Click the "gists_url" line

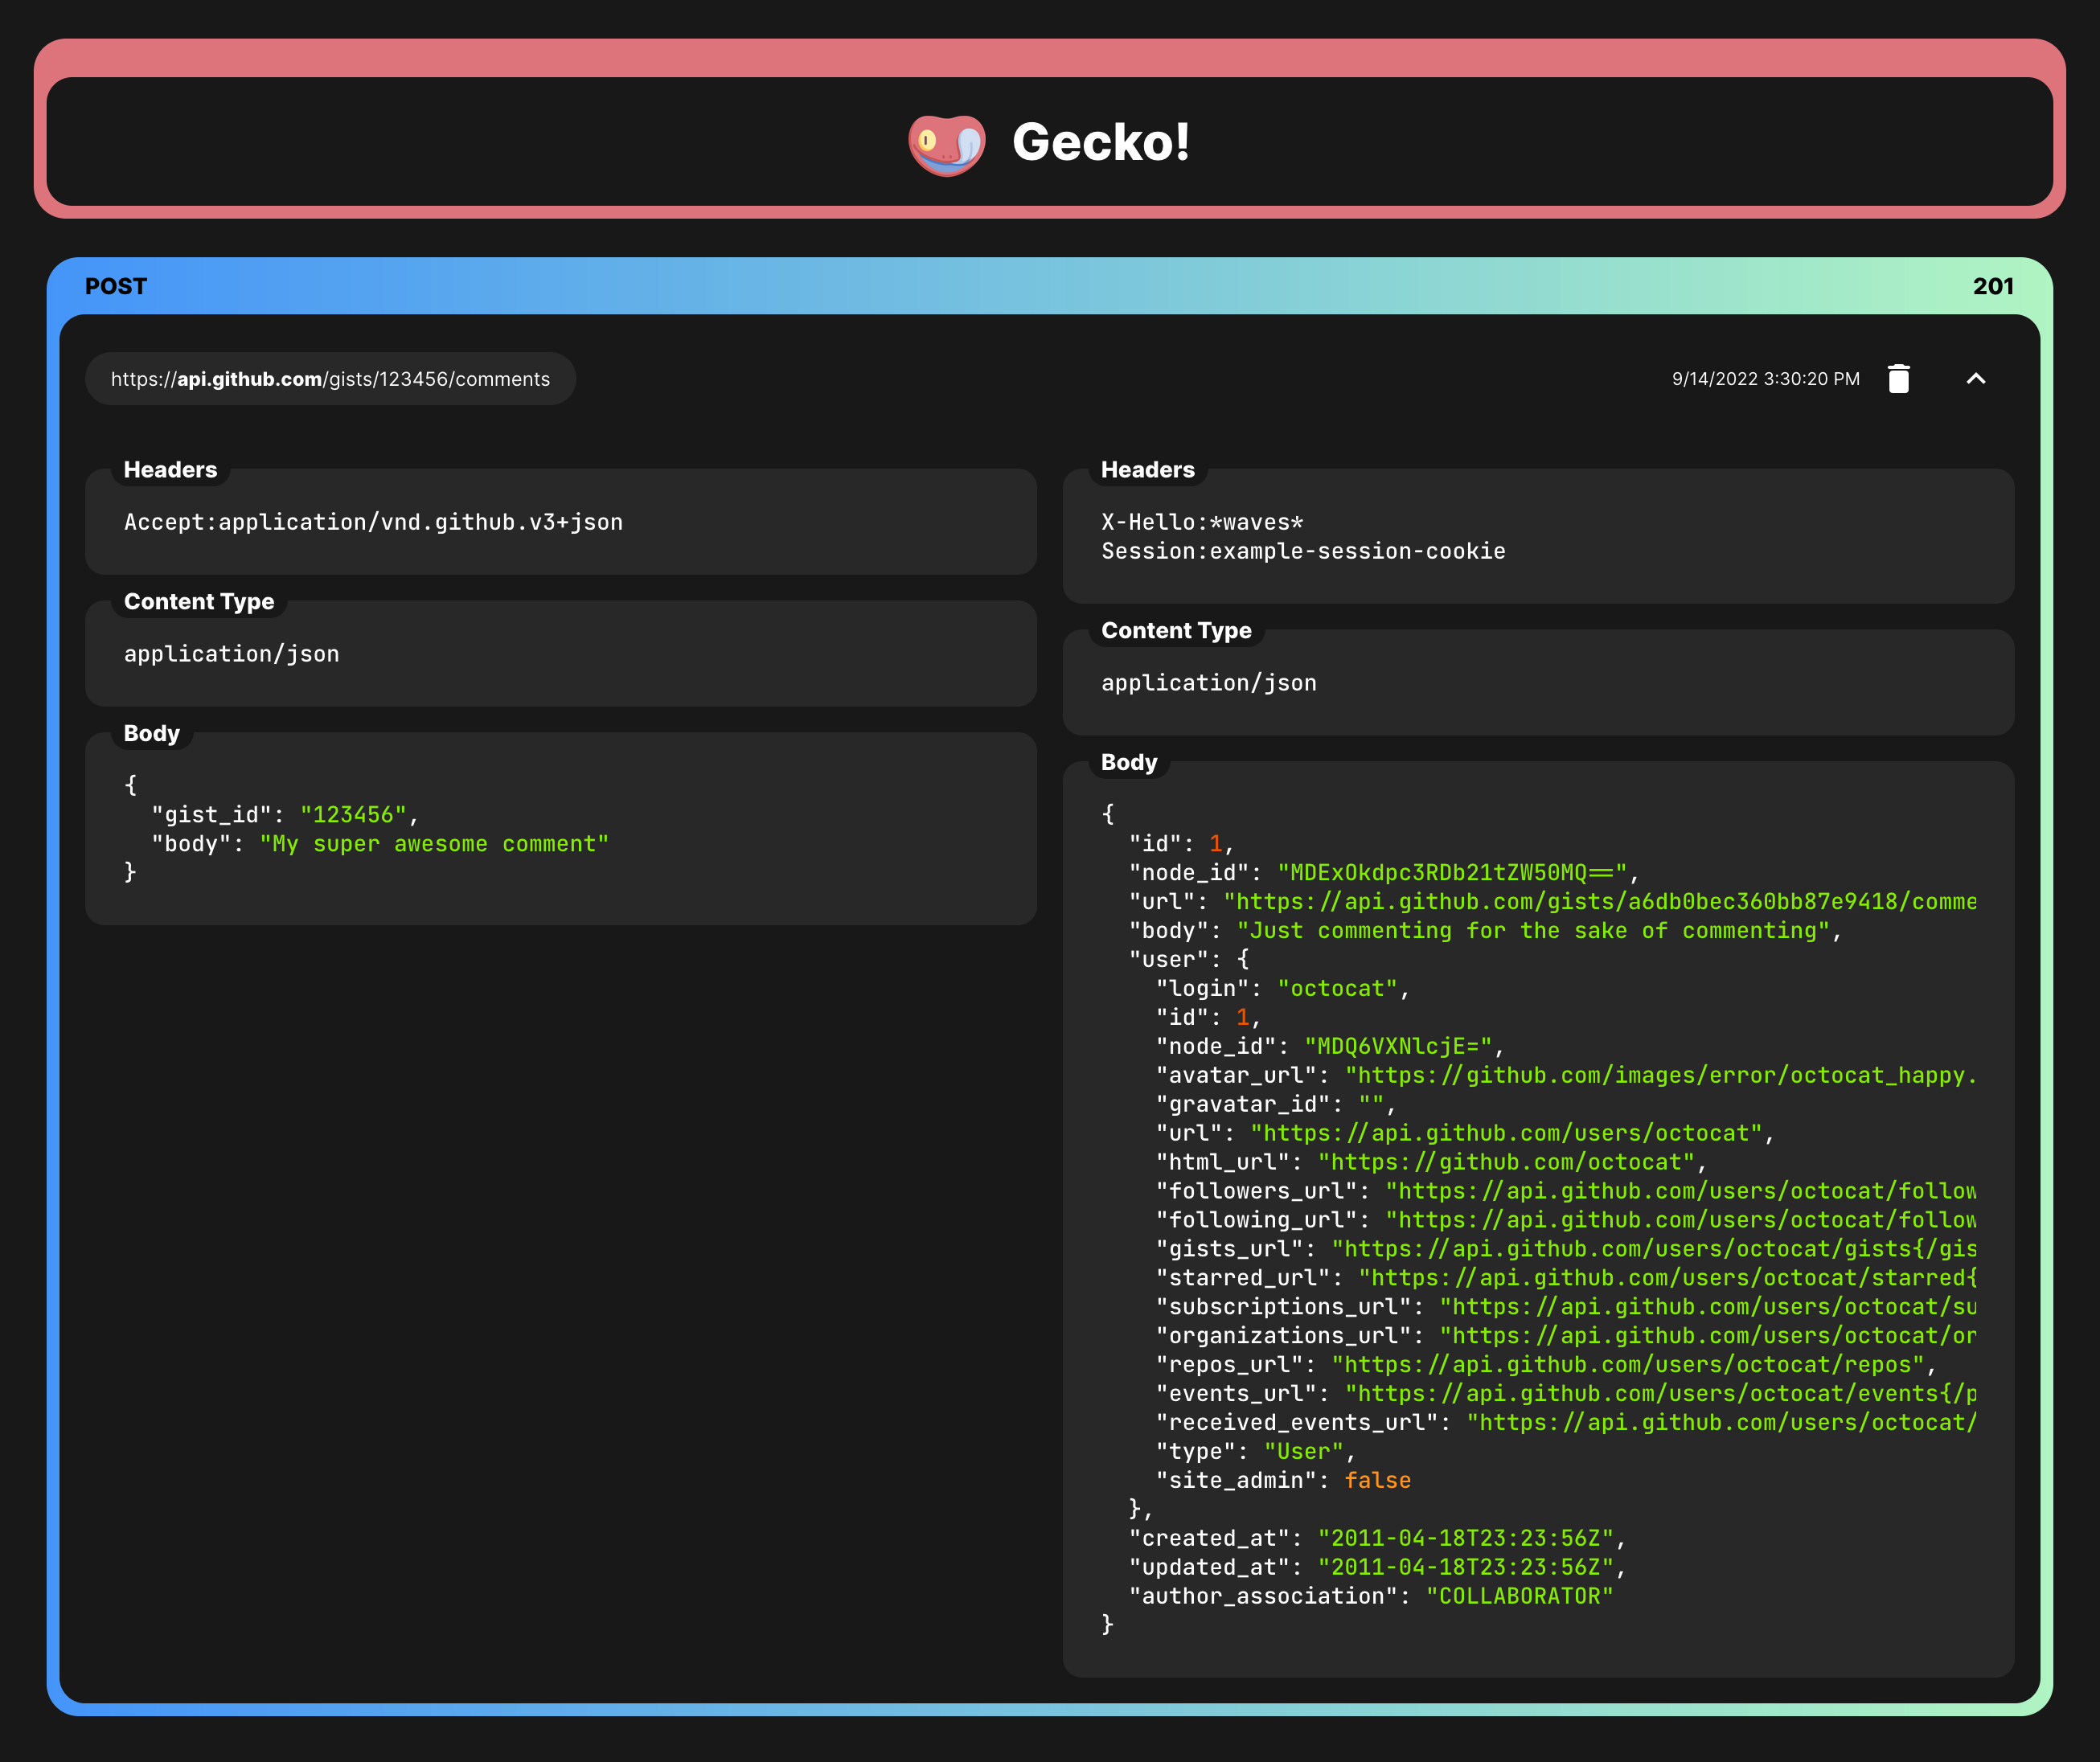[x=1566, y=1249]
